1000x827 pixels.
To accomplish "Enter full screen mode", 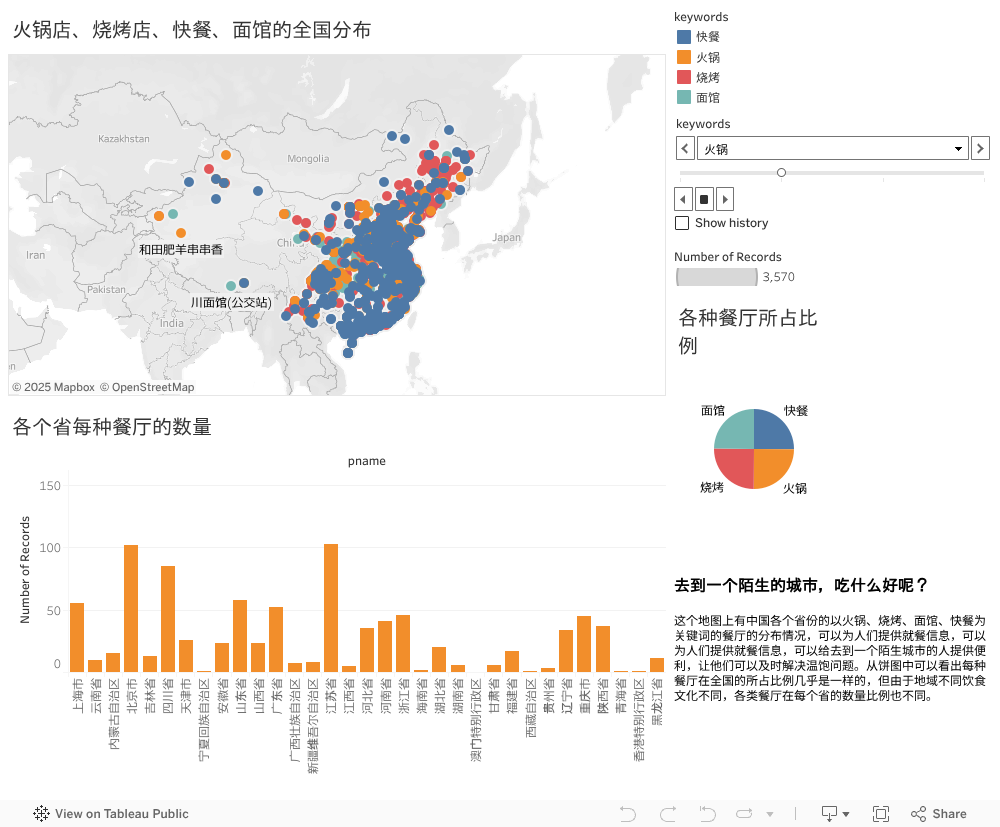I will pyautogui.click(x=881, y=813).
